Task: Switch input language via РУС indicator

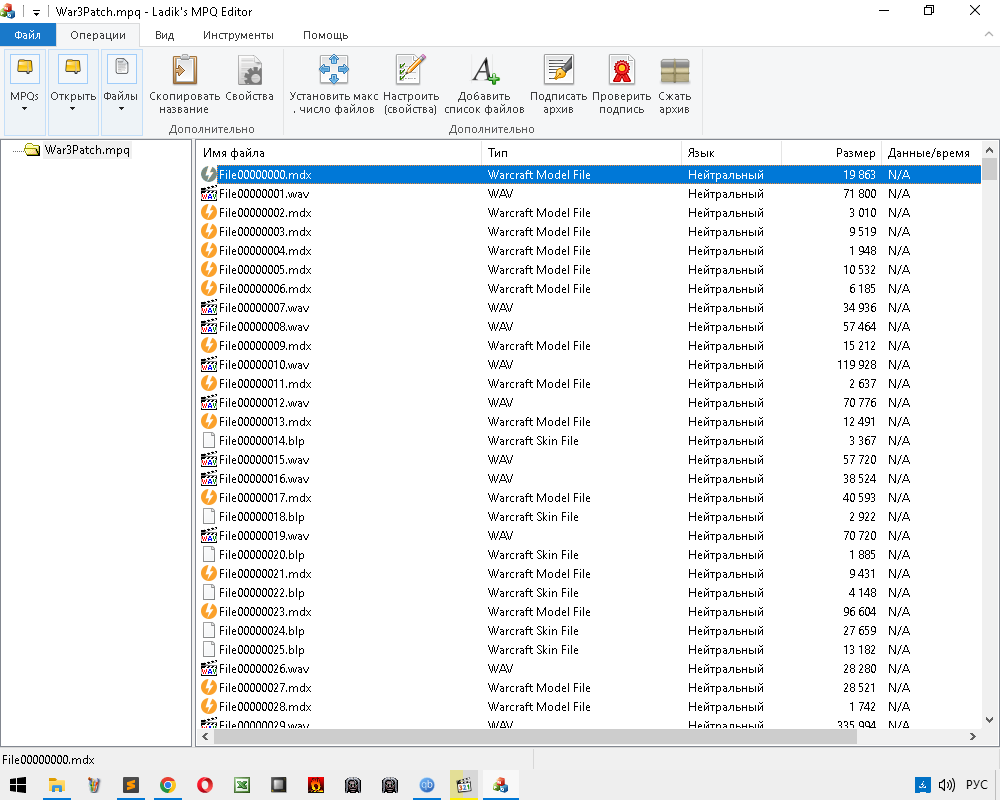Action: click(x=976, y=785)
